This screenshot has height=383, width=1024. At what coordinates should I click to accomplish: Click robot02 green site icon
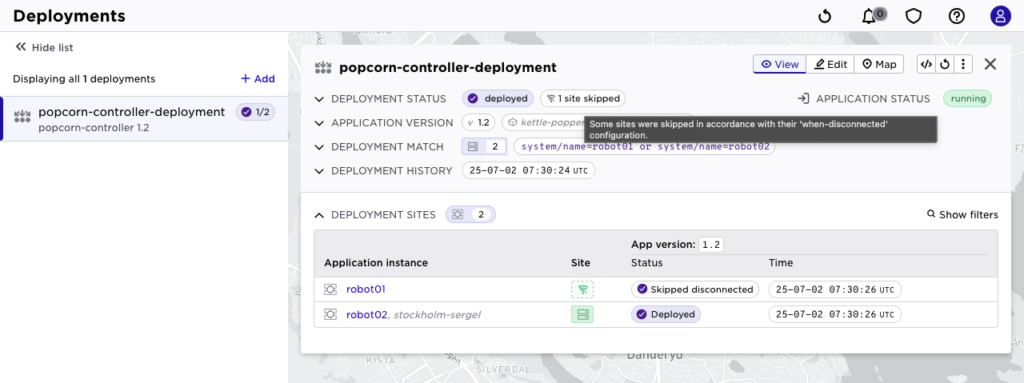coord(583,314)
